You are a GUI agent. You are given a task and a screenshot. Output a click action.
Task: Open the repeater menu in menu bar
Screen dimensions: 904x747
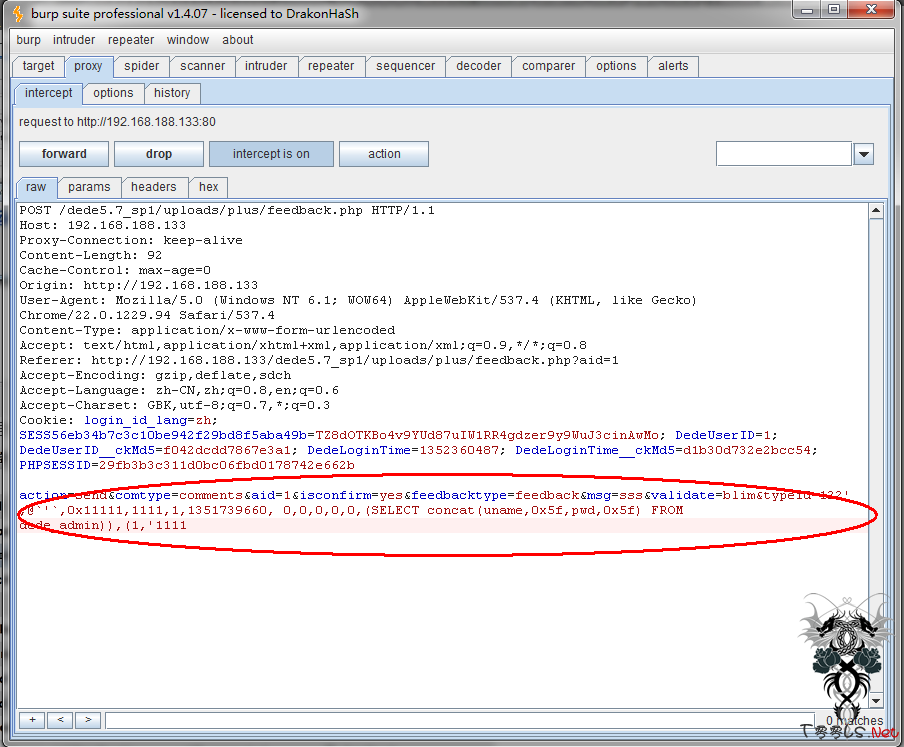pos(131,40)
